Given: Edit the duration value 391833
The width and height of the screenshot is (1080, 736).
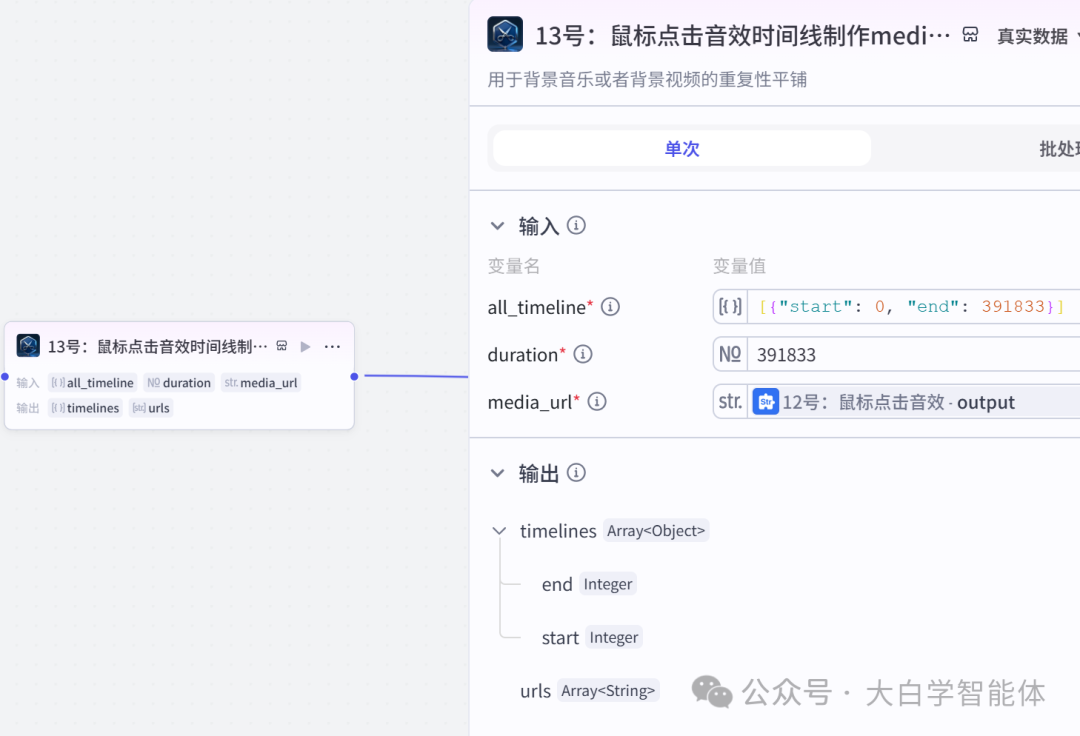Looking at the screenshot, I should (x=913, y=354).
